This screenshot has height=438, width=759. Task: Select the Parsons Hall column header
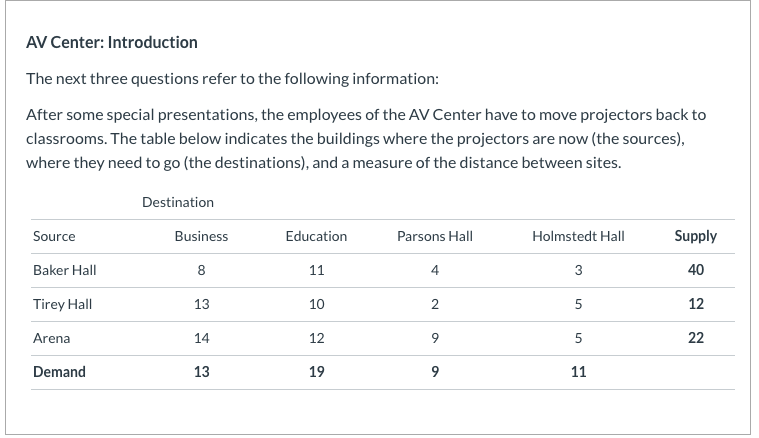coord(434,236)
